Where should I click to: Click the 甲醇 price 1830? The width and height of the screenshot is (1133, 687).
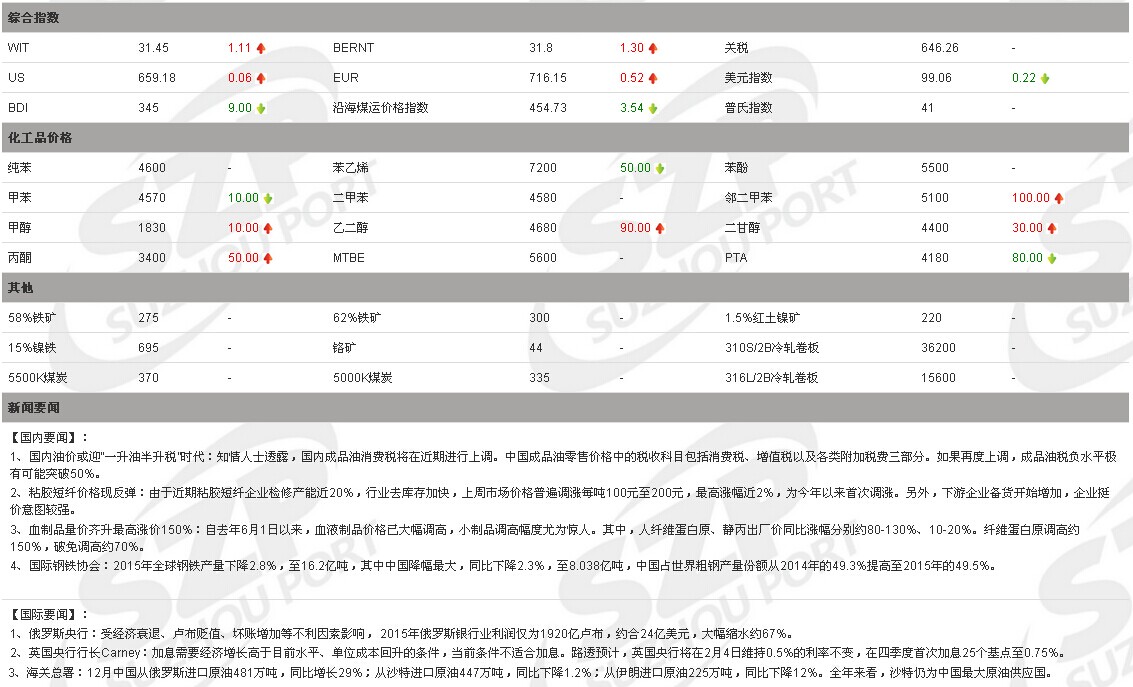(152, 228)
